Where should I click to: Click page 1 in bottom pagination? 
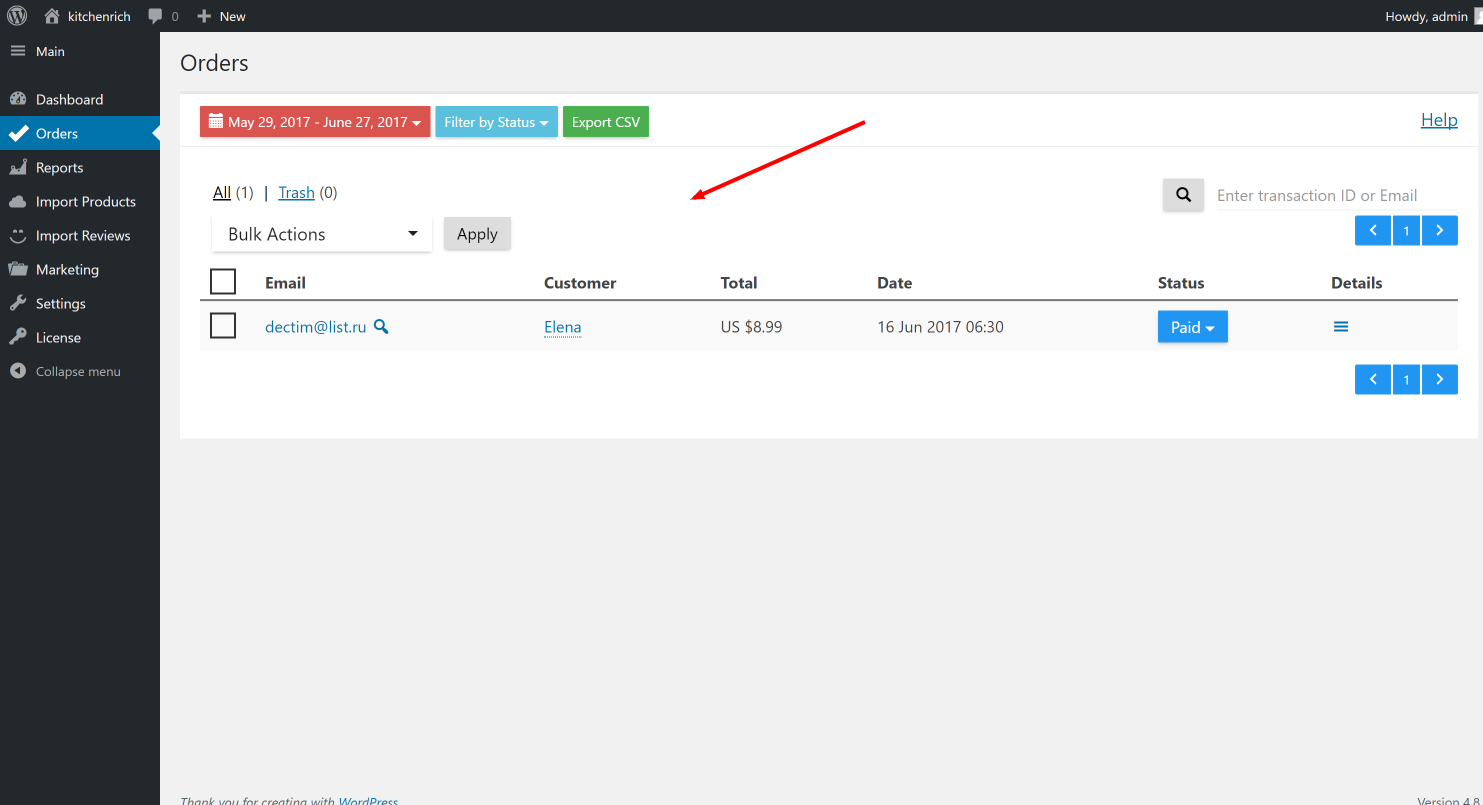click(x=1406, y=379)
